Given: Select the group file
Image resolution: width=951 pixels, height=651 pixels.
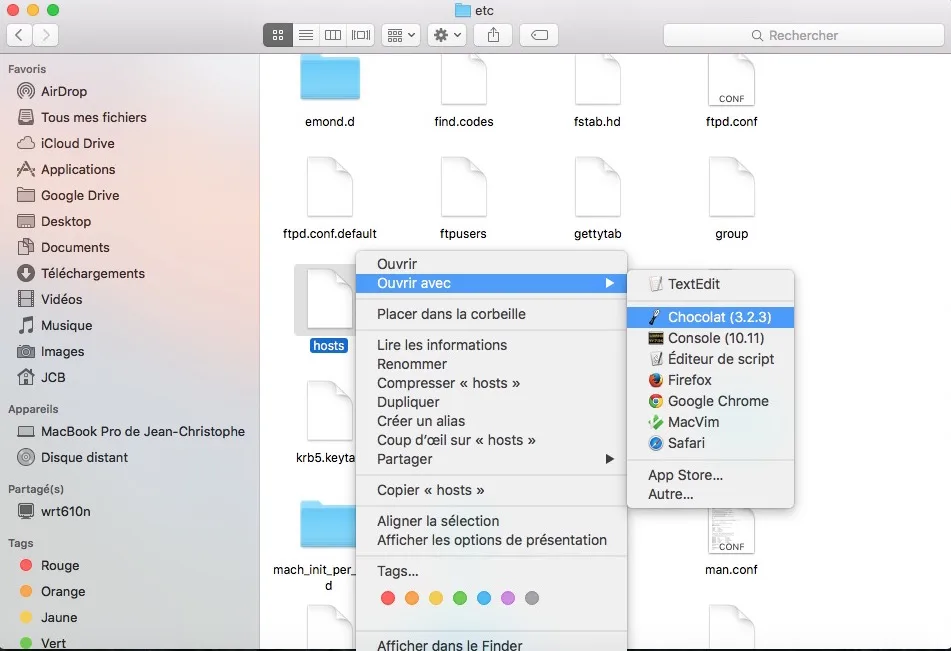Looking at the screenshot, I should point(731,199).
